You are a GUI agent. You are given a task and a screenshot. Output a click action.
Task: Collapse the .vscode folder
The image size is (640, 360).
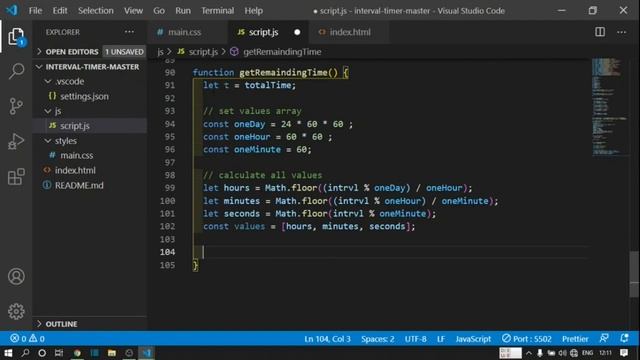[48, 81]
